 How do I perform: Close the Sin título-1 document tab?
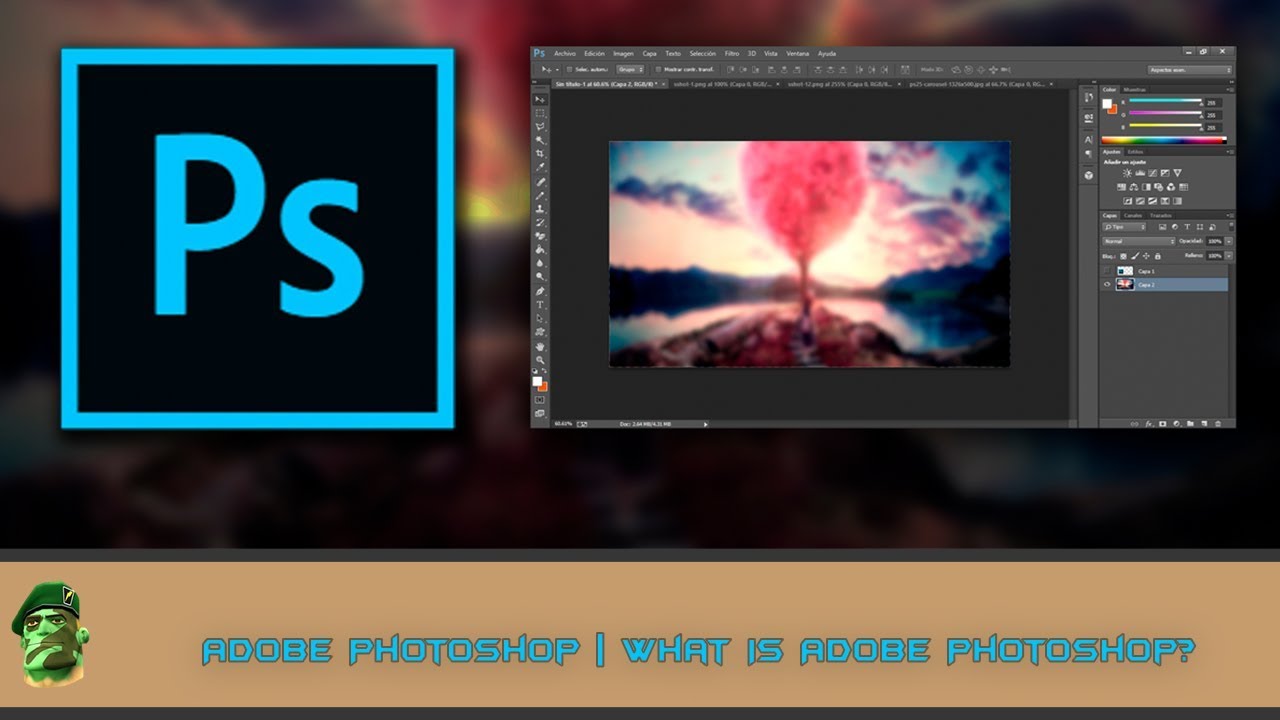pyautogui.click(x=661, y=85)
